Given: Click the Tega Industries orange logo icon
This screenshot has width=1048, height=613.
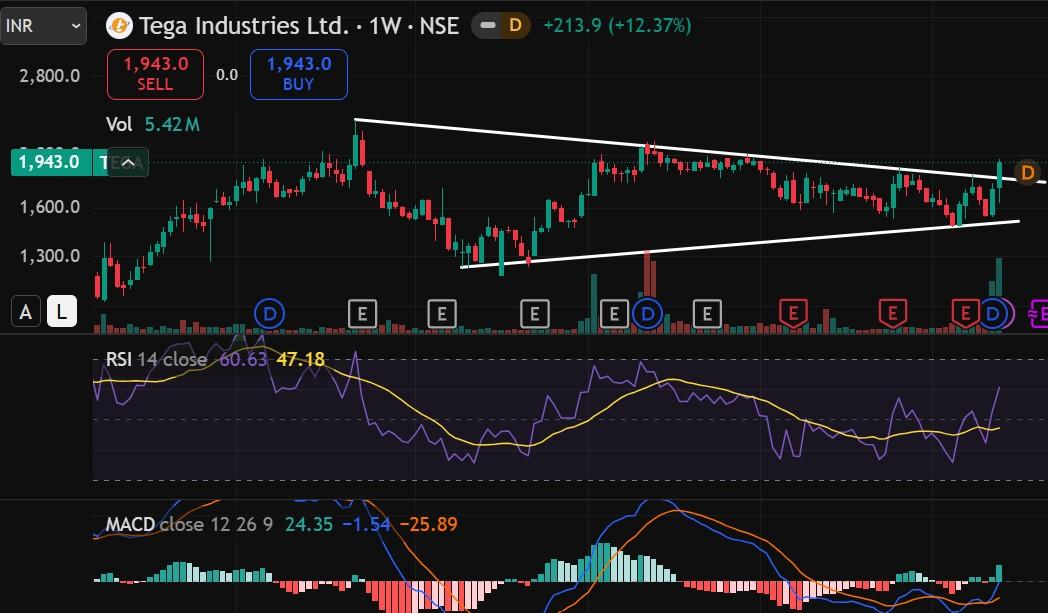Looking at the screenshot, I should (119, 26).
